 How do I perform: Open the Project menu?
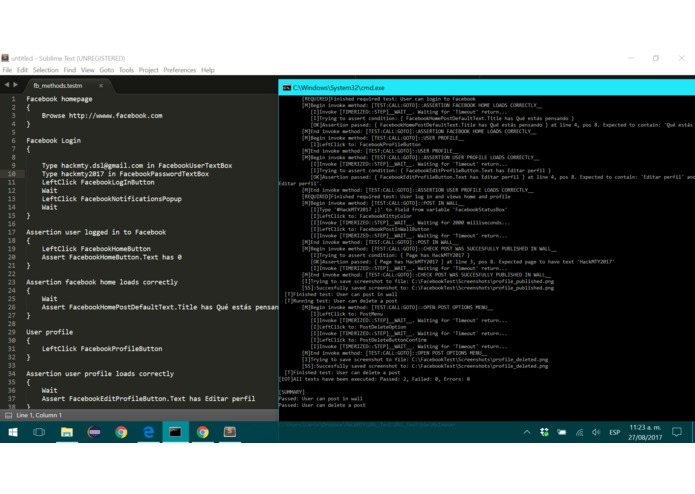point(148,70)
